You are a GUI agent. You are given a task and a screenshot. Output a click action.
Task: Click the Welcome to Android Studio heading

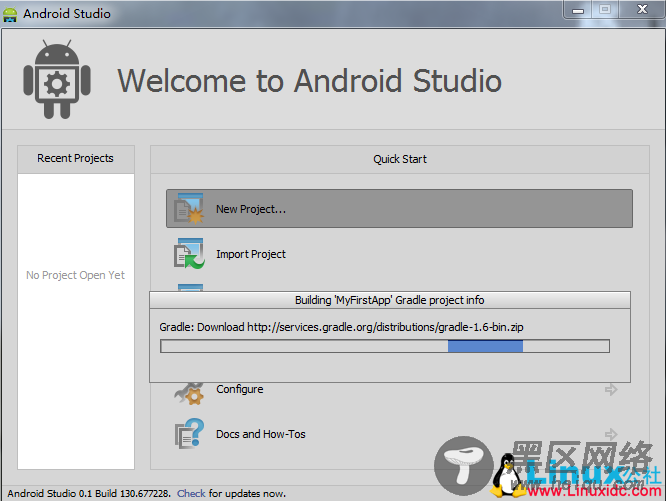pyautogui.click(x=310, y=81)
